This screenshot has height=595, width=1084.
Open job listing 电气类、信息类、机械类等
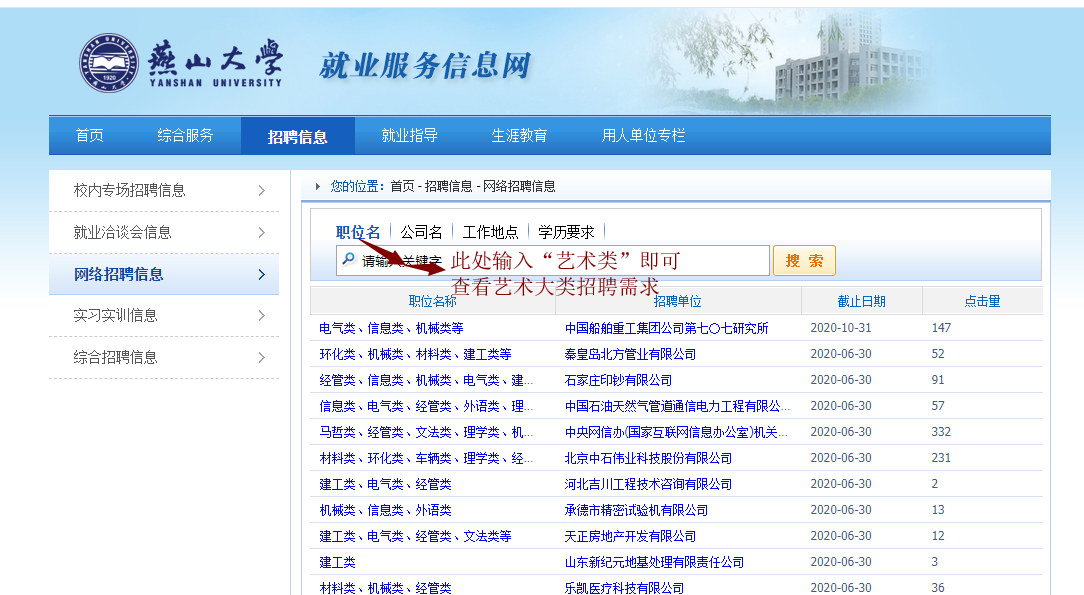391,328
